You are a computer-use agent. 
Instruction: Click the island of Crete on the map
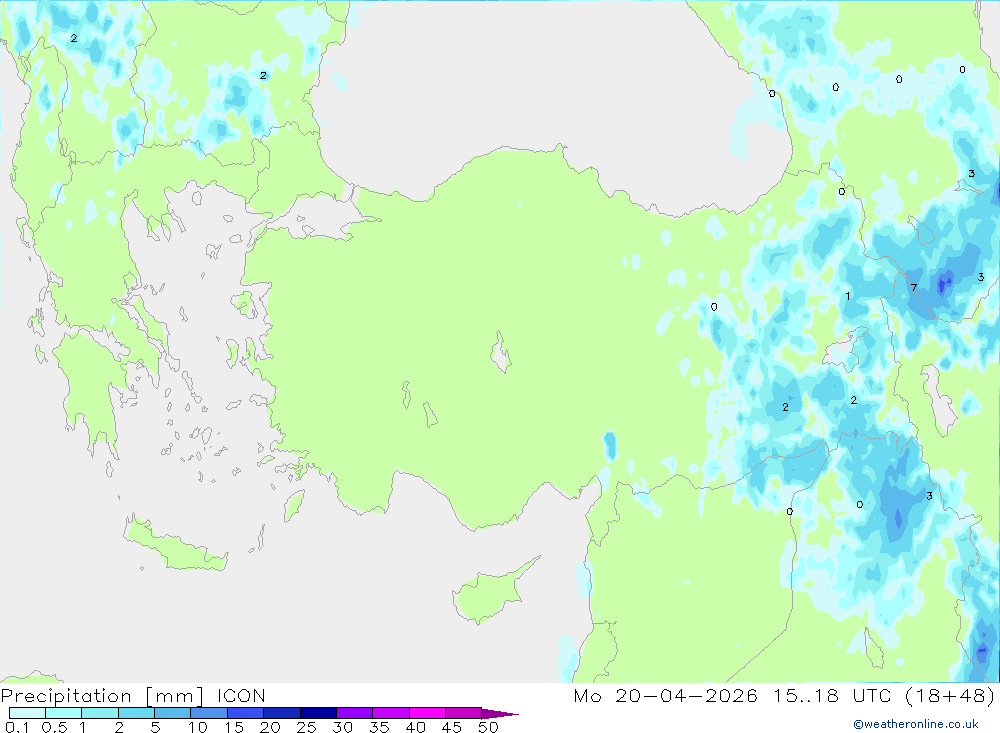pyautogui.click(x=175, y=545)
